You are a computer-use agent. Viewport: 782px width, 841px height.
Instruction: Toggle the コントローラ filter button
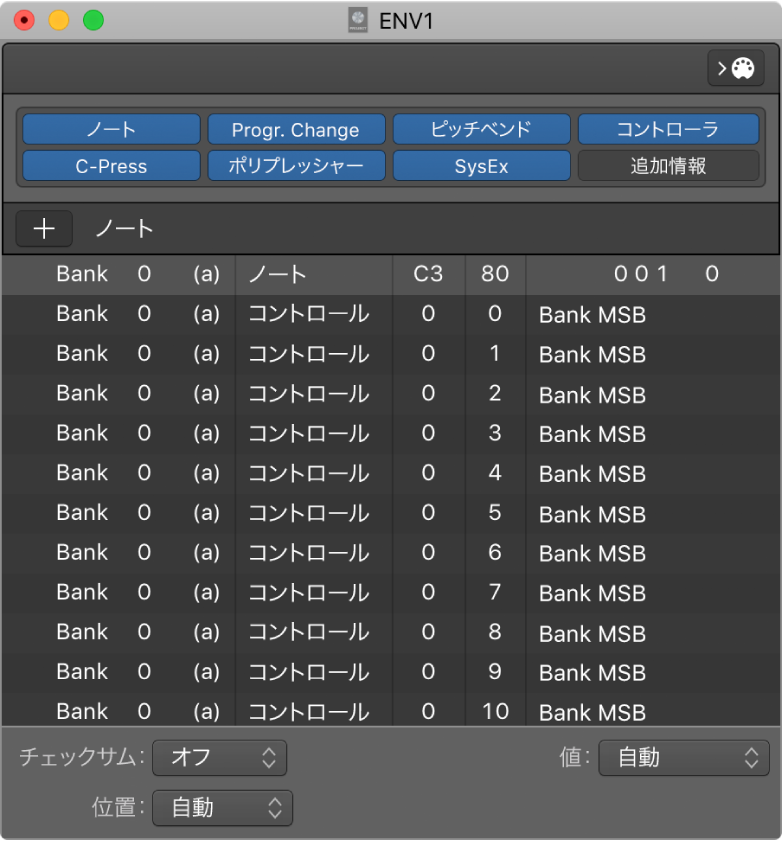pos(668,129)
